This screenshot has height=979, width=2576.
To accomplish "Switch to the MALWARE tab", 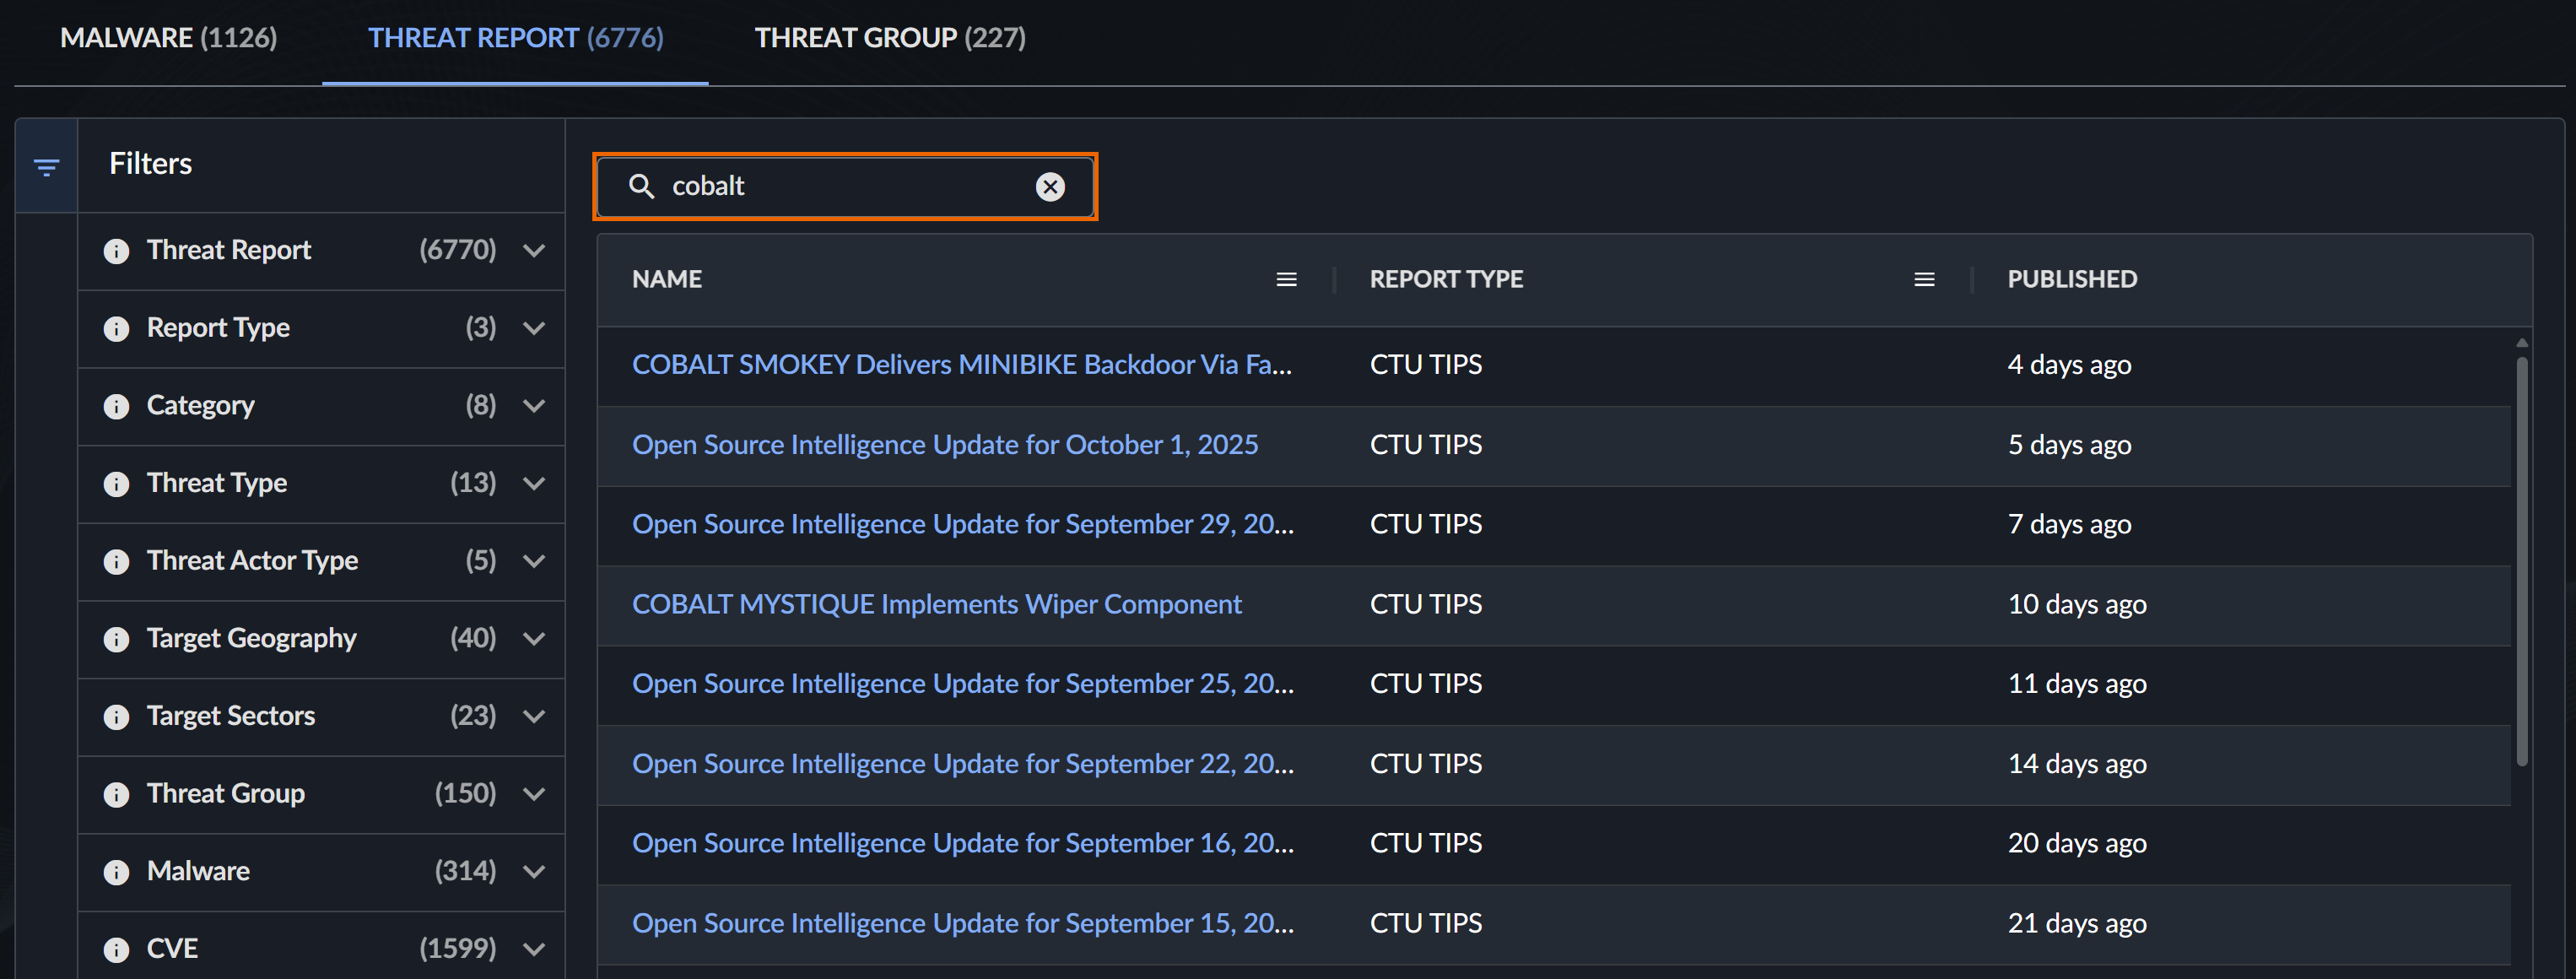I will [x=168, y=38].
